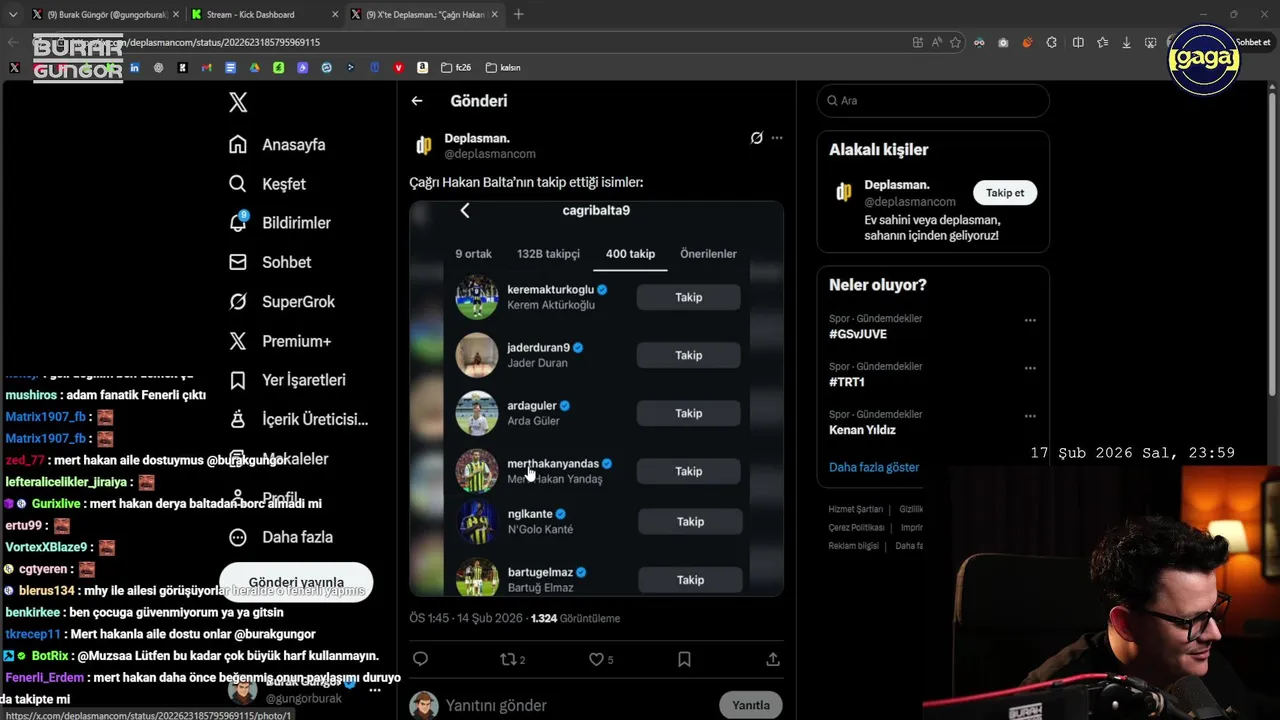Screen dimensions: 1280x720
Task: Click the read aloud icon in address bar
Action: pos(937,42)
